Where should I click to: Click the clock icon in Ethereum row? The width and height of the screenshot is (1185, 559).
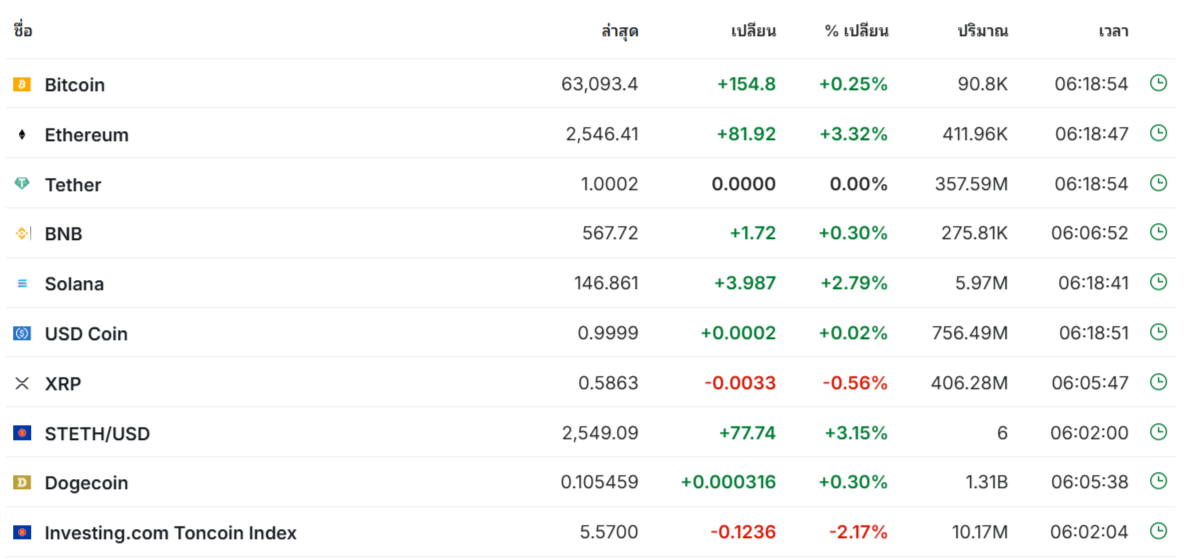click(x=1158, y=133)
